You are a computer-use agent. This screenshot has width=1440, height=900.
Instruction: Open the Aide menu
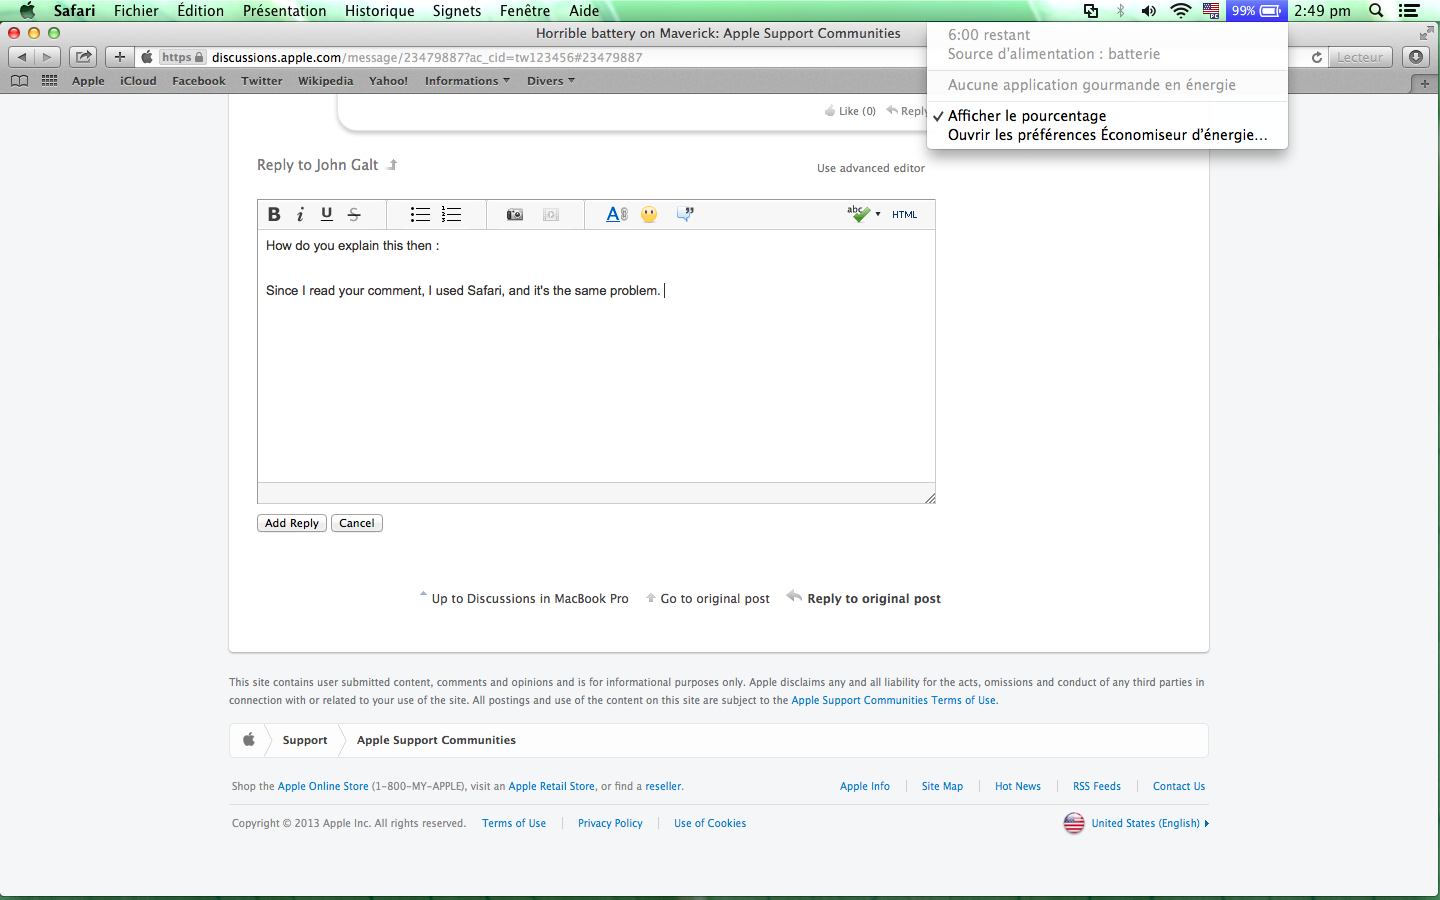[x=584, y=11]
